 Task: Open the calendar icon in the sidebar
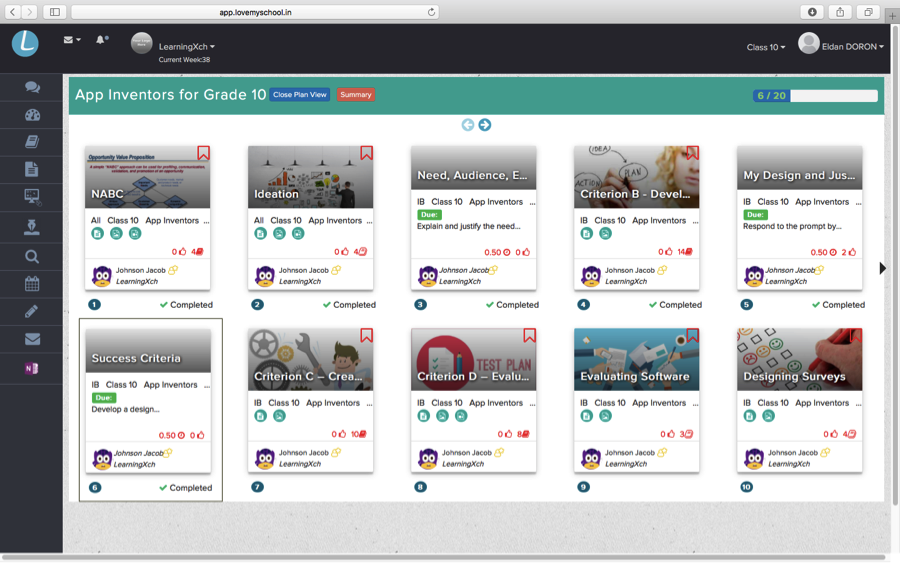(32, 284)
